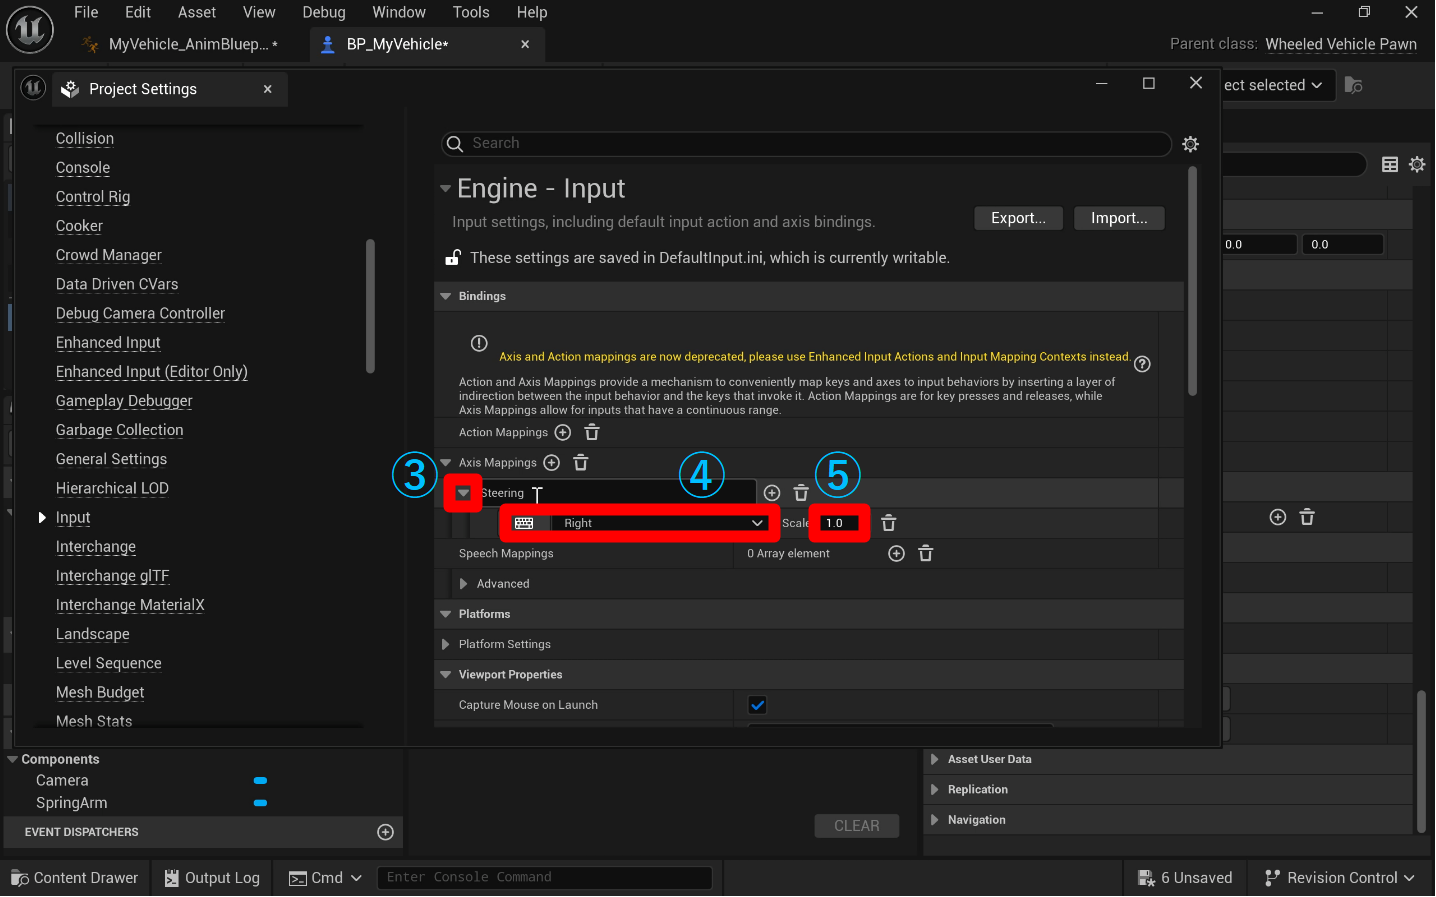1436x897 pixels.
Task: Open details settings gear in Blueprint window
Action: pyautogui.click(x=1417, y=165)
